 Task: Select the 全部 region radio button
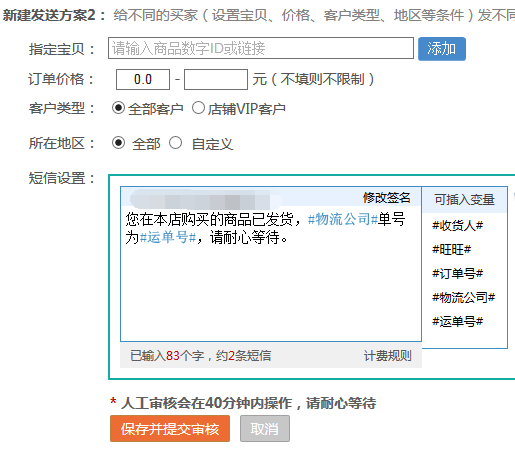pos(118,143)
